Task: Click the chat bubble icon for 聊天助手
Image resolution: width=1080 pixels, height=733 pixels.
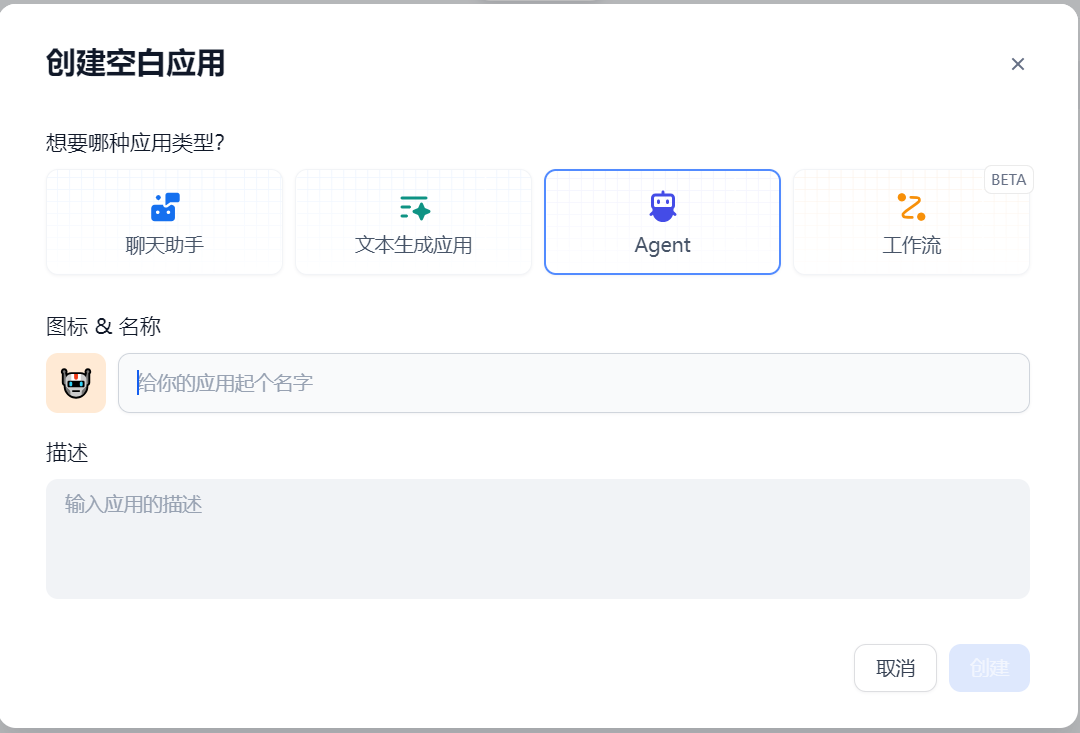Action: [165, 207]
